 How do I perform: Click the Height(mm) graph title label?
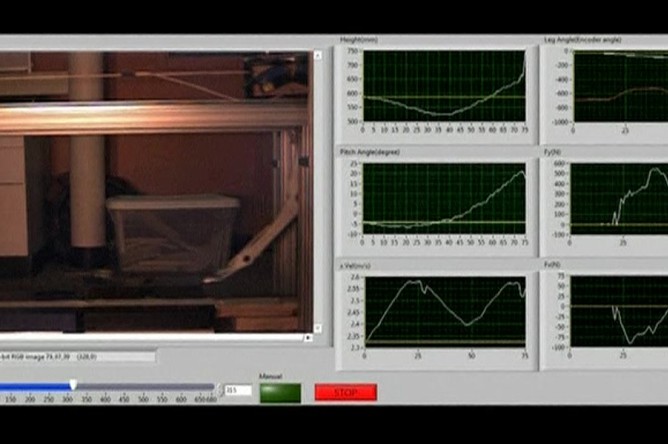pyautogui.click(x=359, y=41)
